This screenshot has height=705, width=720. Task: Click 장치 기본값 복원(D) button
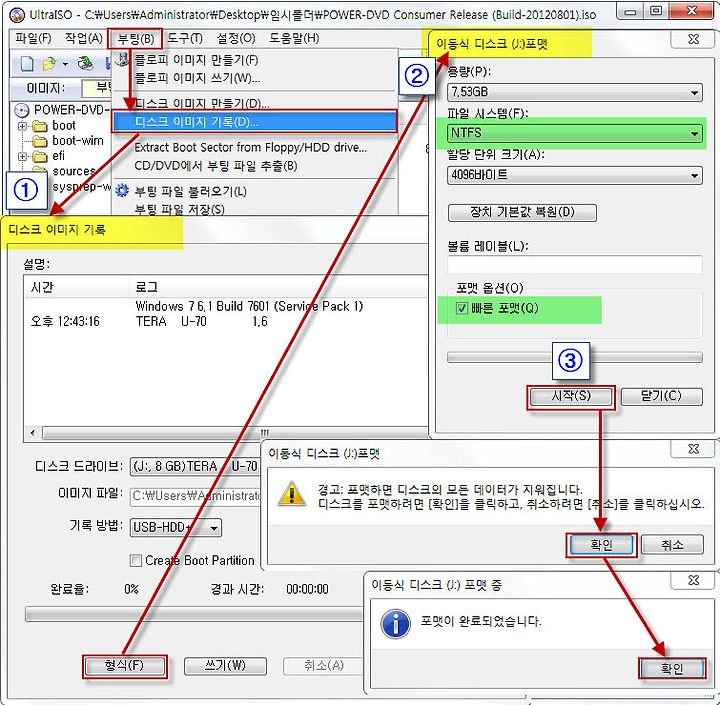coord(522,213)
